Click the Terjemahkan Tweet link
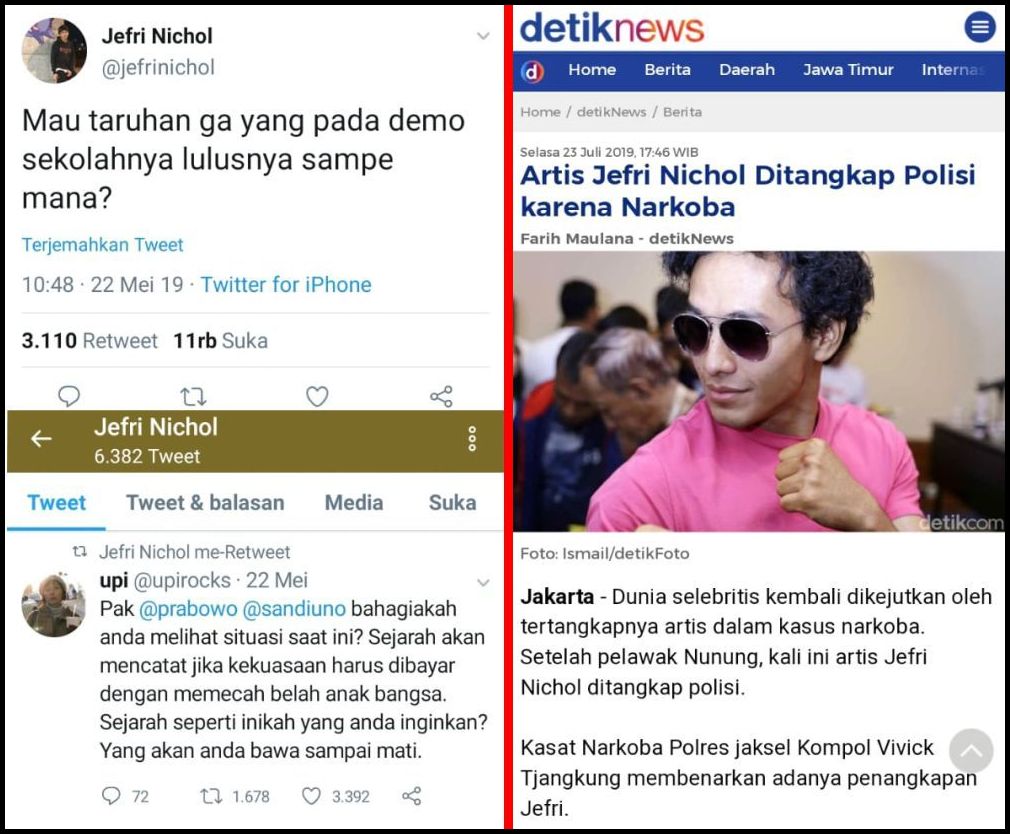Screen dimensions: 1010x834 [102, 245]
